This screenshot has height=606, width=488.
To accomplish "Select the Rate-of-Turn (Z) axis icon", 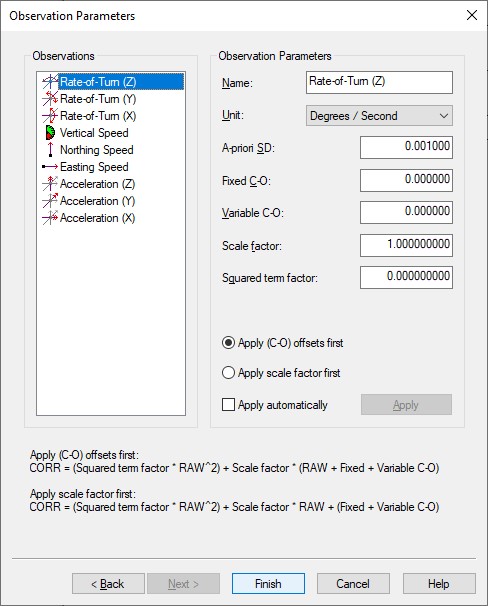I will 50,82.
